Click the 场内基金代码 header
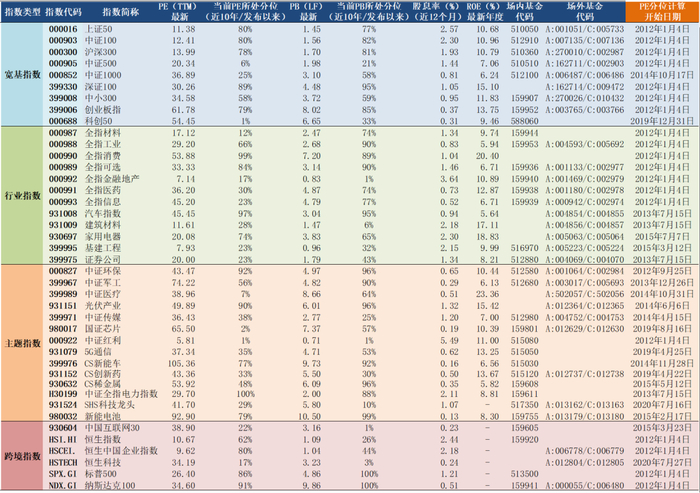Image resolution: width=700 pixels, height=493 pixels. click(525, 12)
